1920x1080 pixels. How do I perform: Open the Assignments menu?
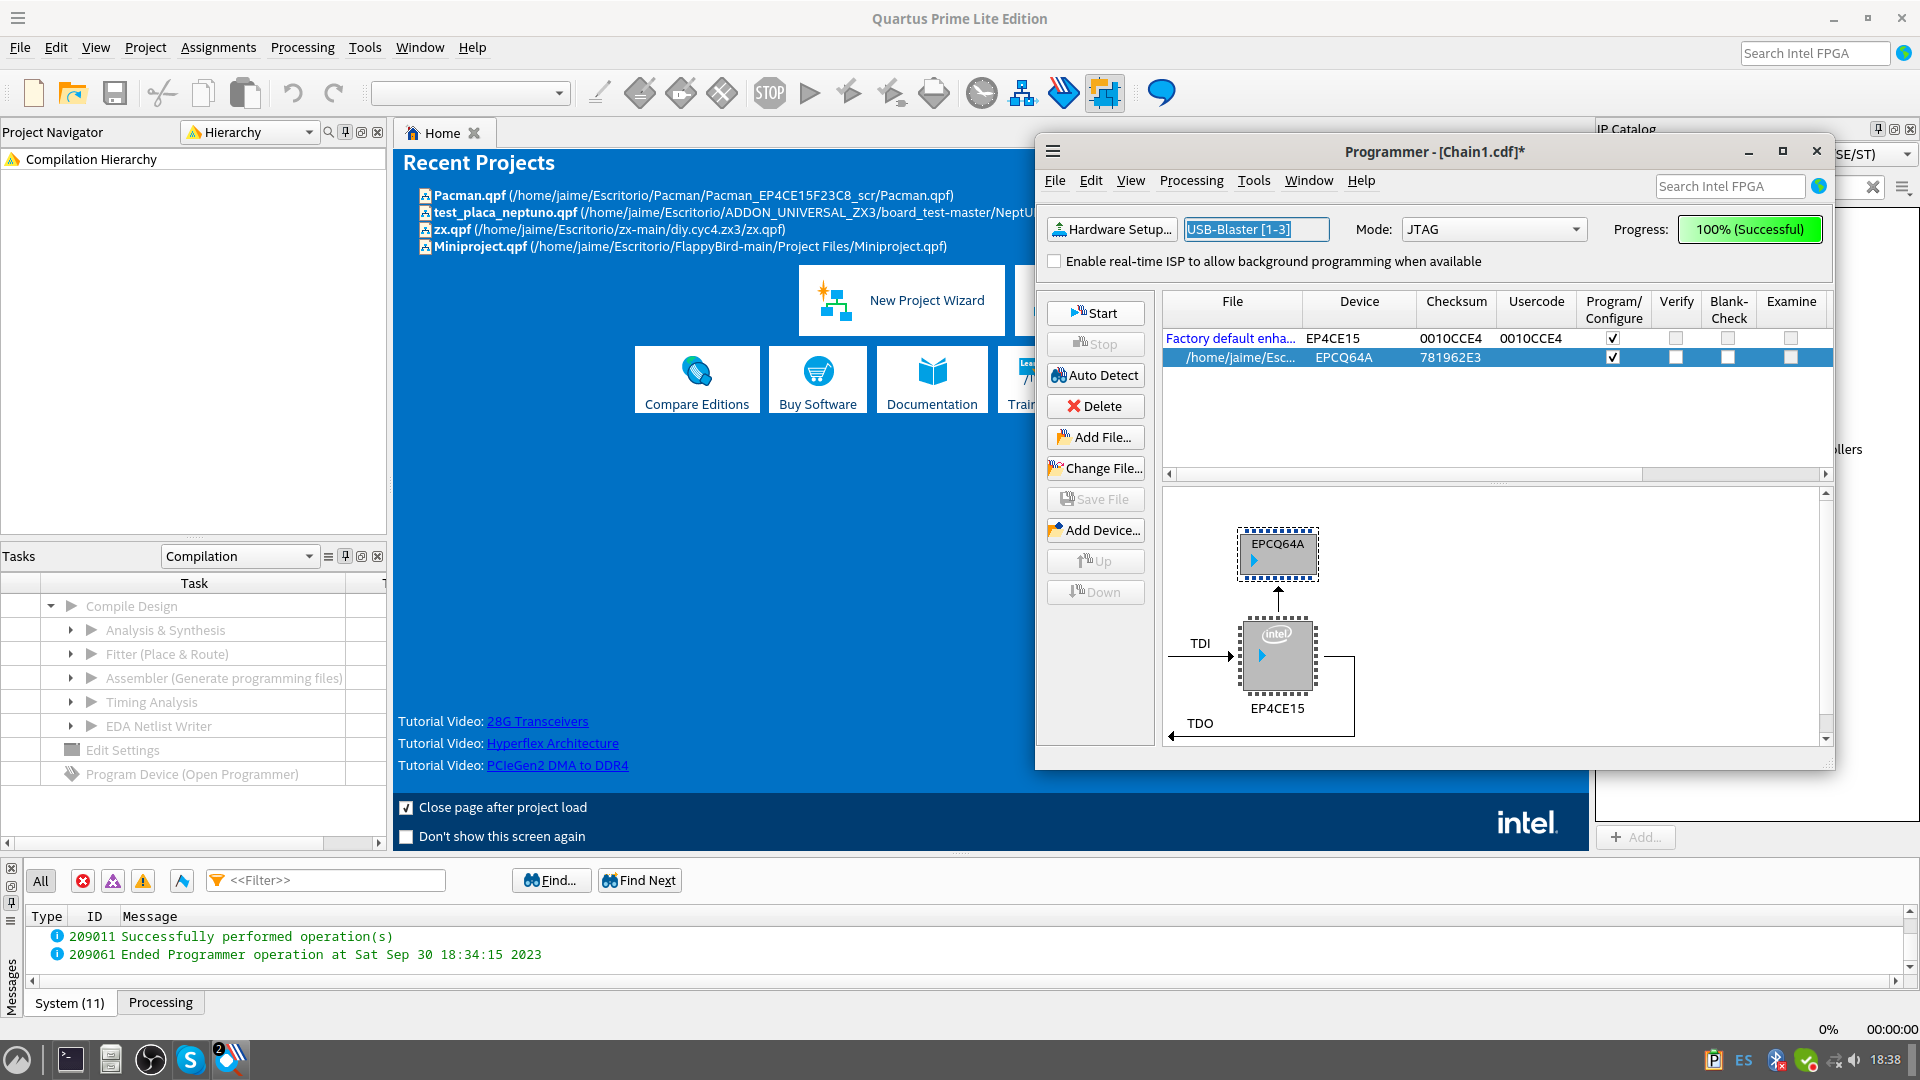[218, 48]
